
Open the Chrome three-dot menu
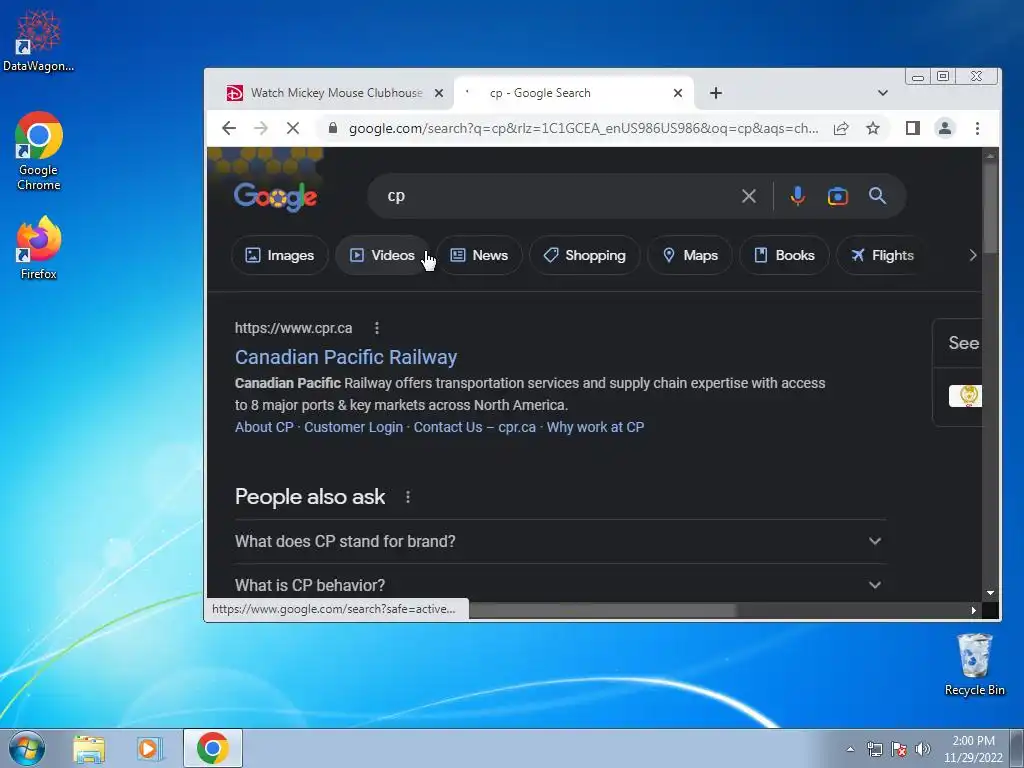click(x=977, y=128)
